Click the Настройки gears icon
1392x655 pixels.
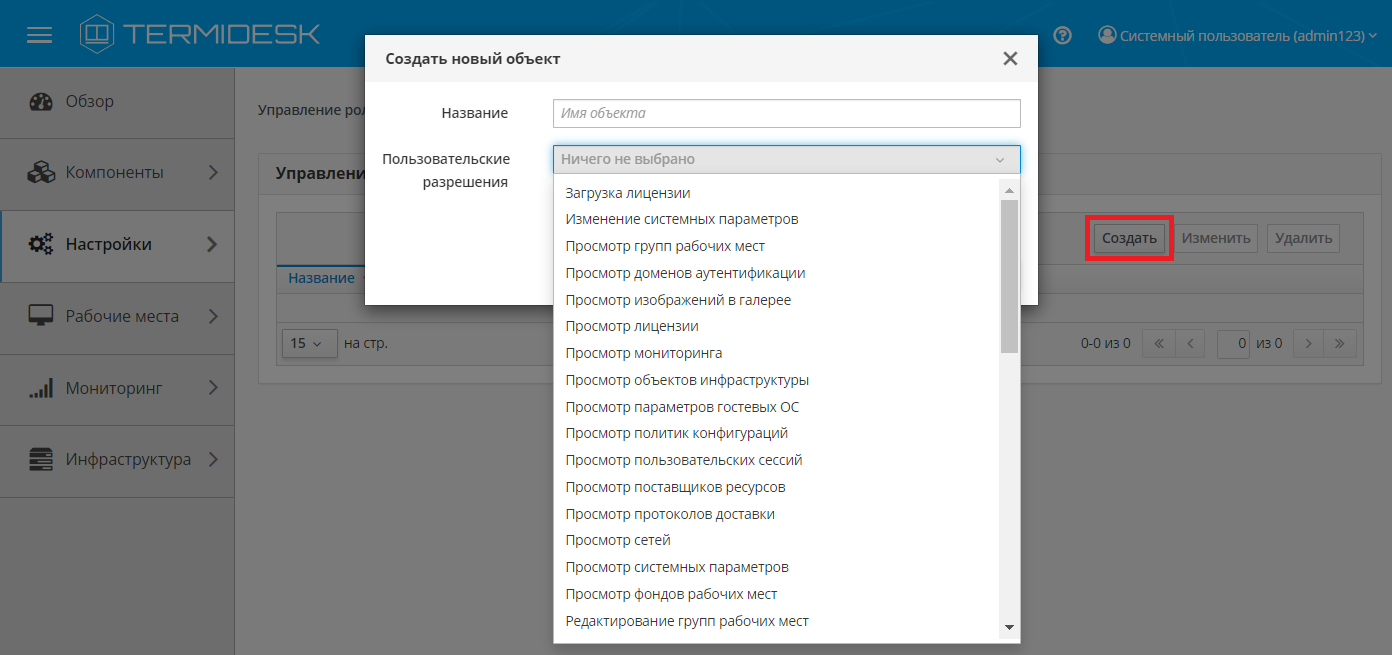pos(41,244)
